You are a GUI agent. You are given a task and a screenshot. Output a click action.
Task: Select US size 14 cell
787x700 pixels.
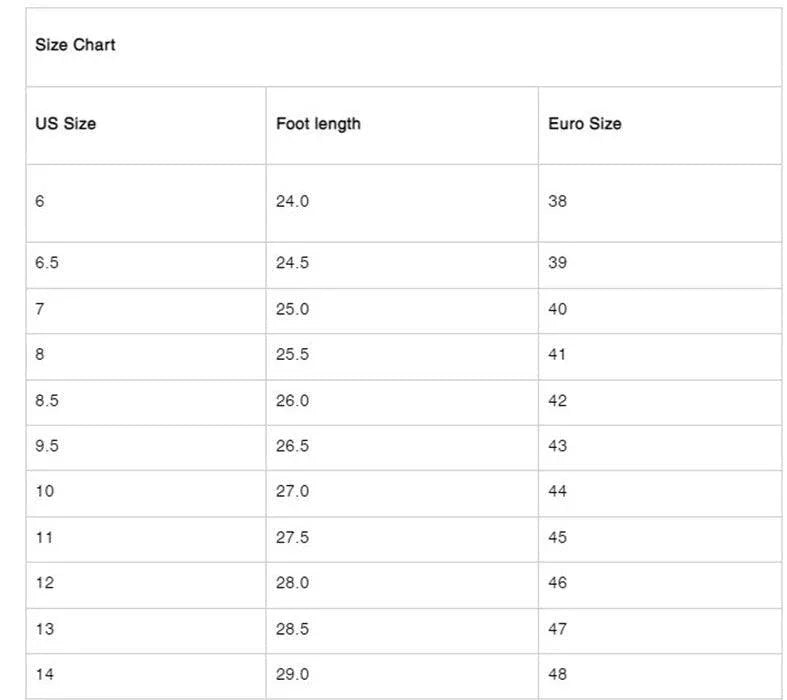[45, 675]
